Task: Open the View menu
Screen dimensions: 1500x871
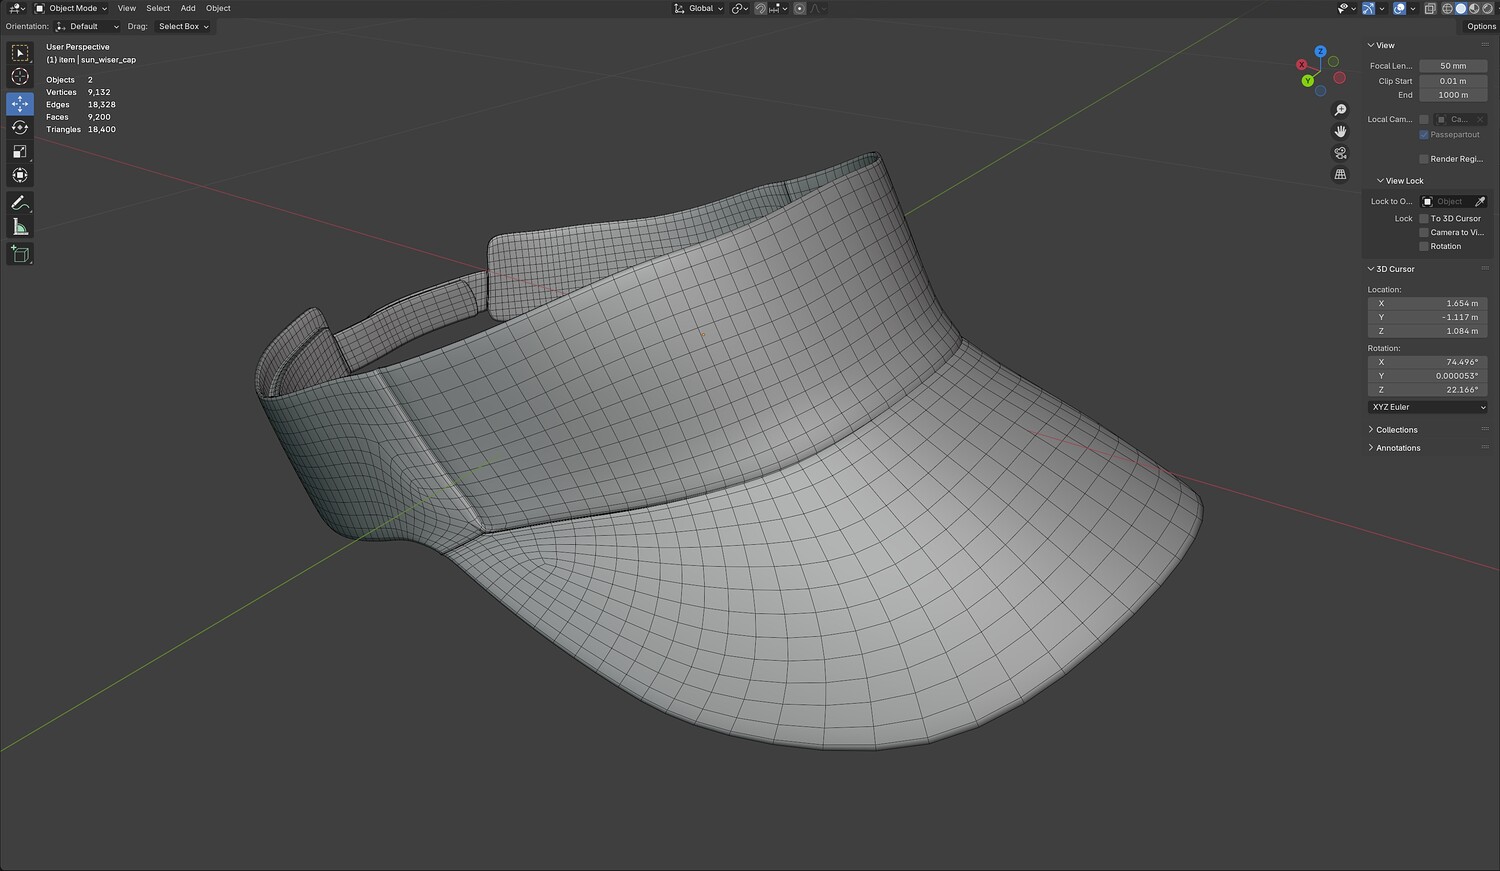Action: tap(127, 8)
